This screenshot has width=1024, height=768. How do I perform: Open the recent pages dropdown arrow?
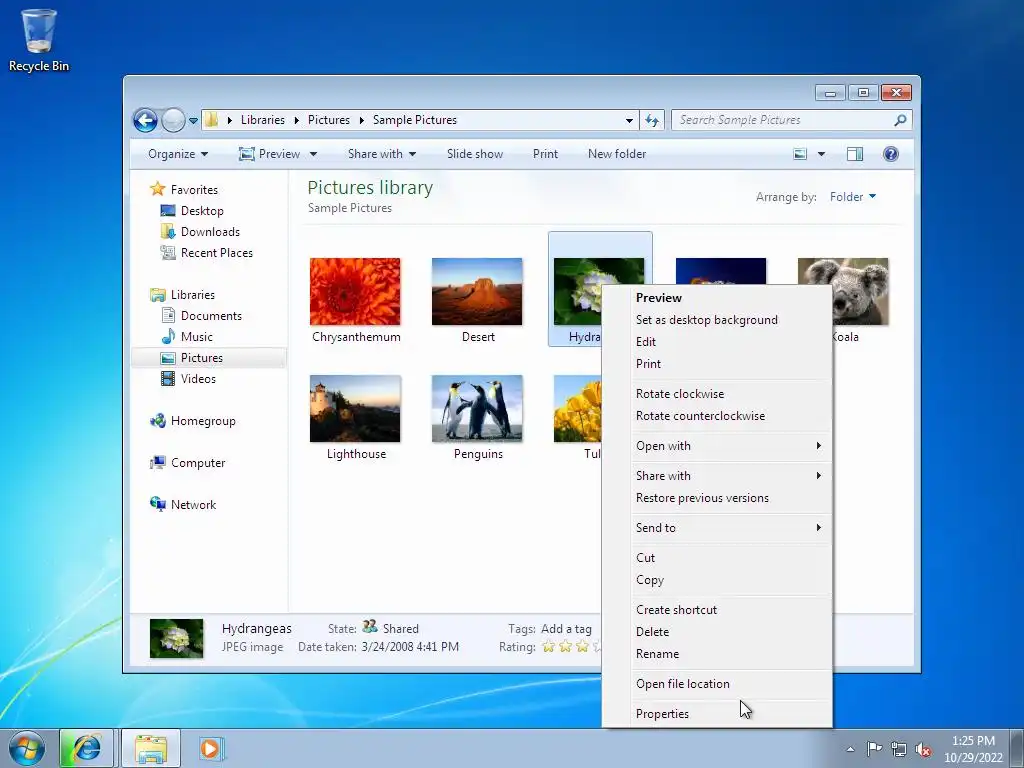(x=193, y=121)
